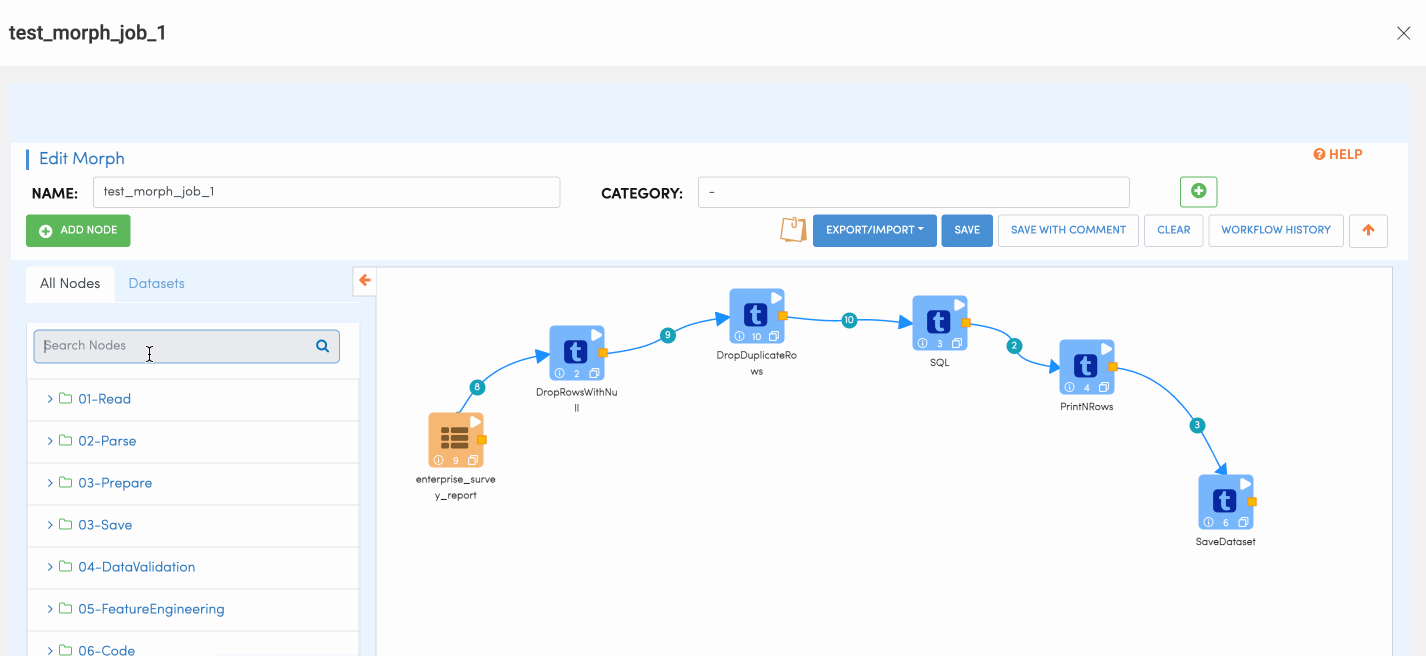Click the Clear button
This screenshot has width=1426, height=656.
[x=1174, y=230]
